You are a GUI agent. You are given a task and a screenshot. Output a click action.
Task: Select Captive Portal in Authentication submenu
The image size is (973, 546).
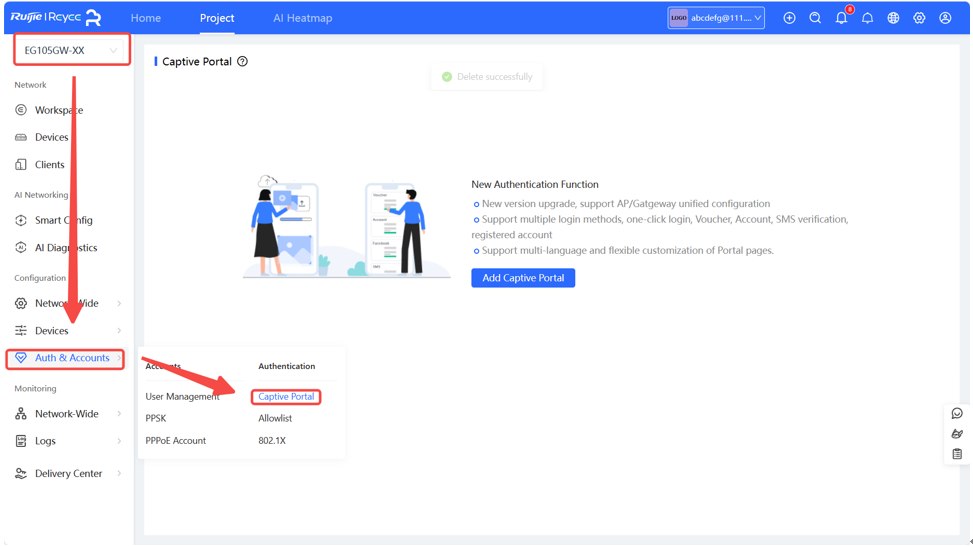coord(286,397)
